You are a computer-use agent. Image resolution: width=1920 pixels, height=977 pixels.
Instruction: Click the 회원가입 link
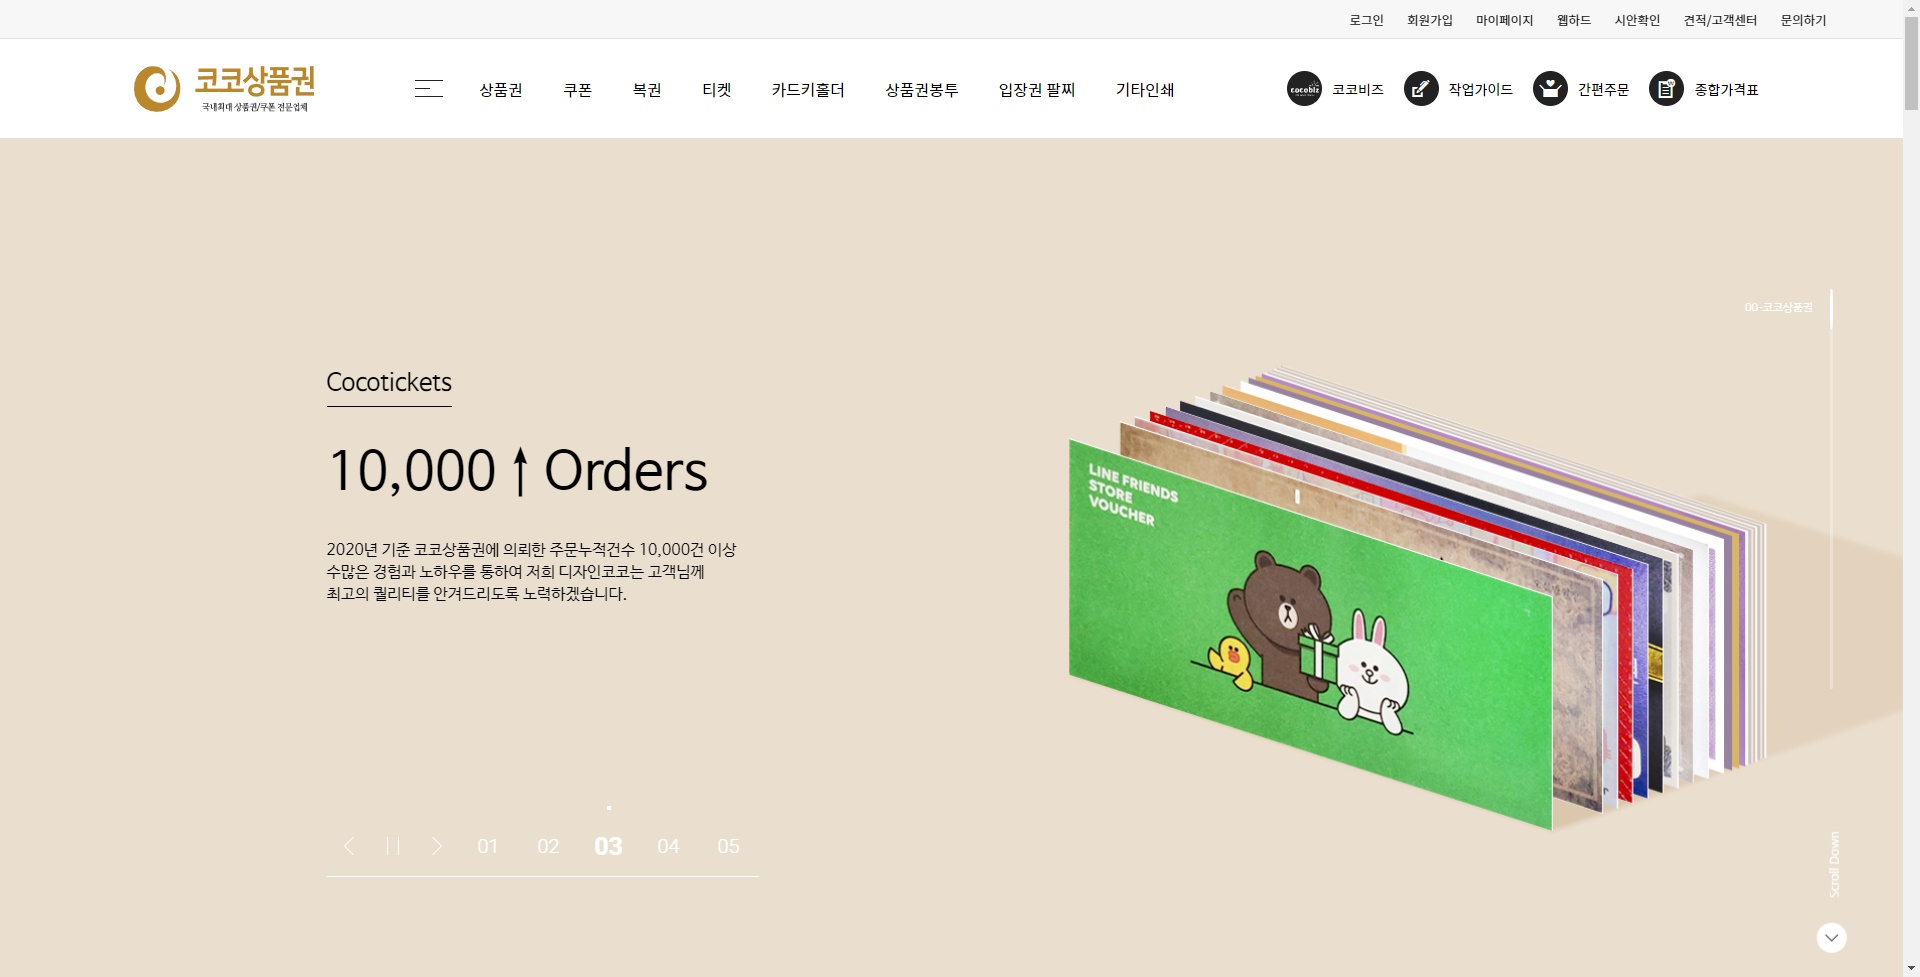point(1430,20)
